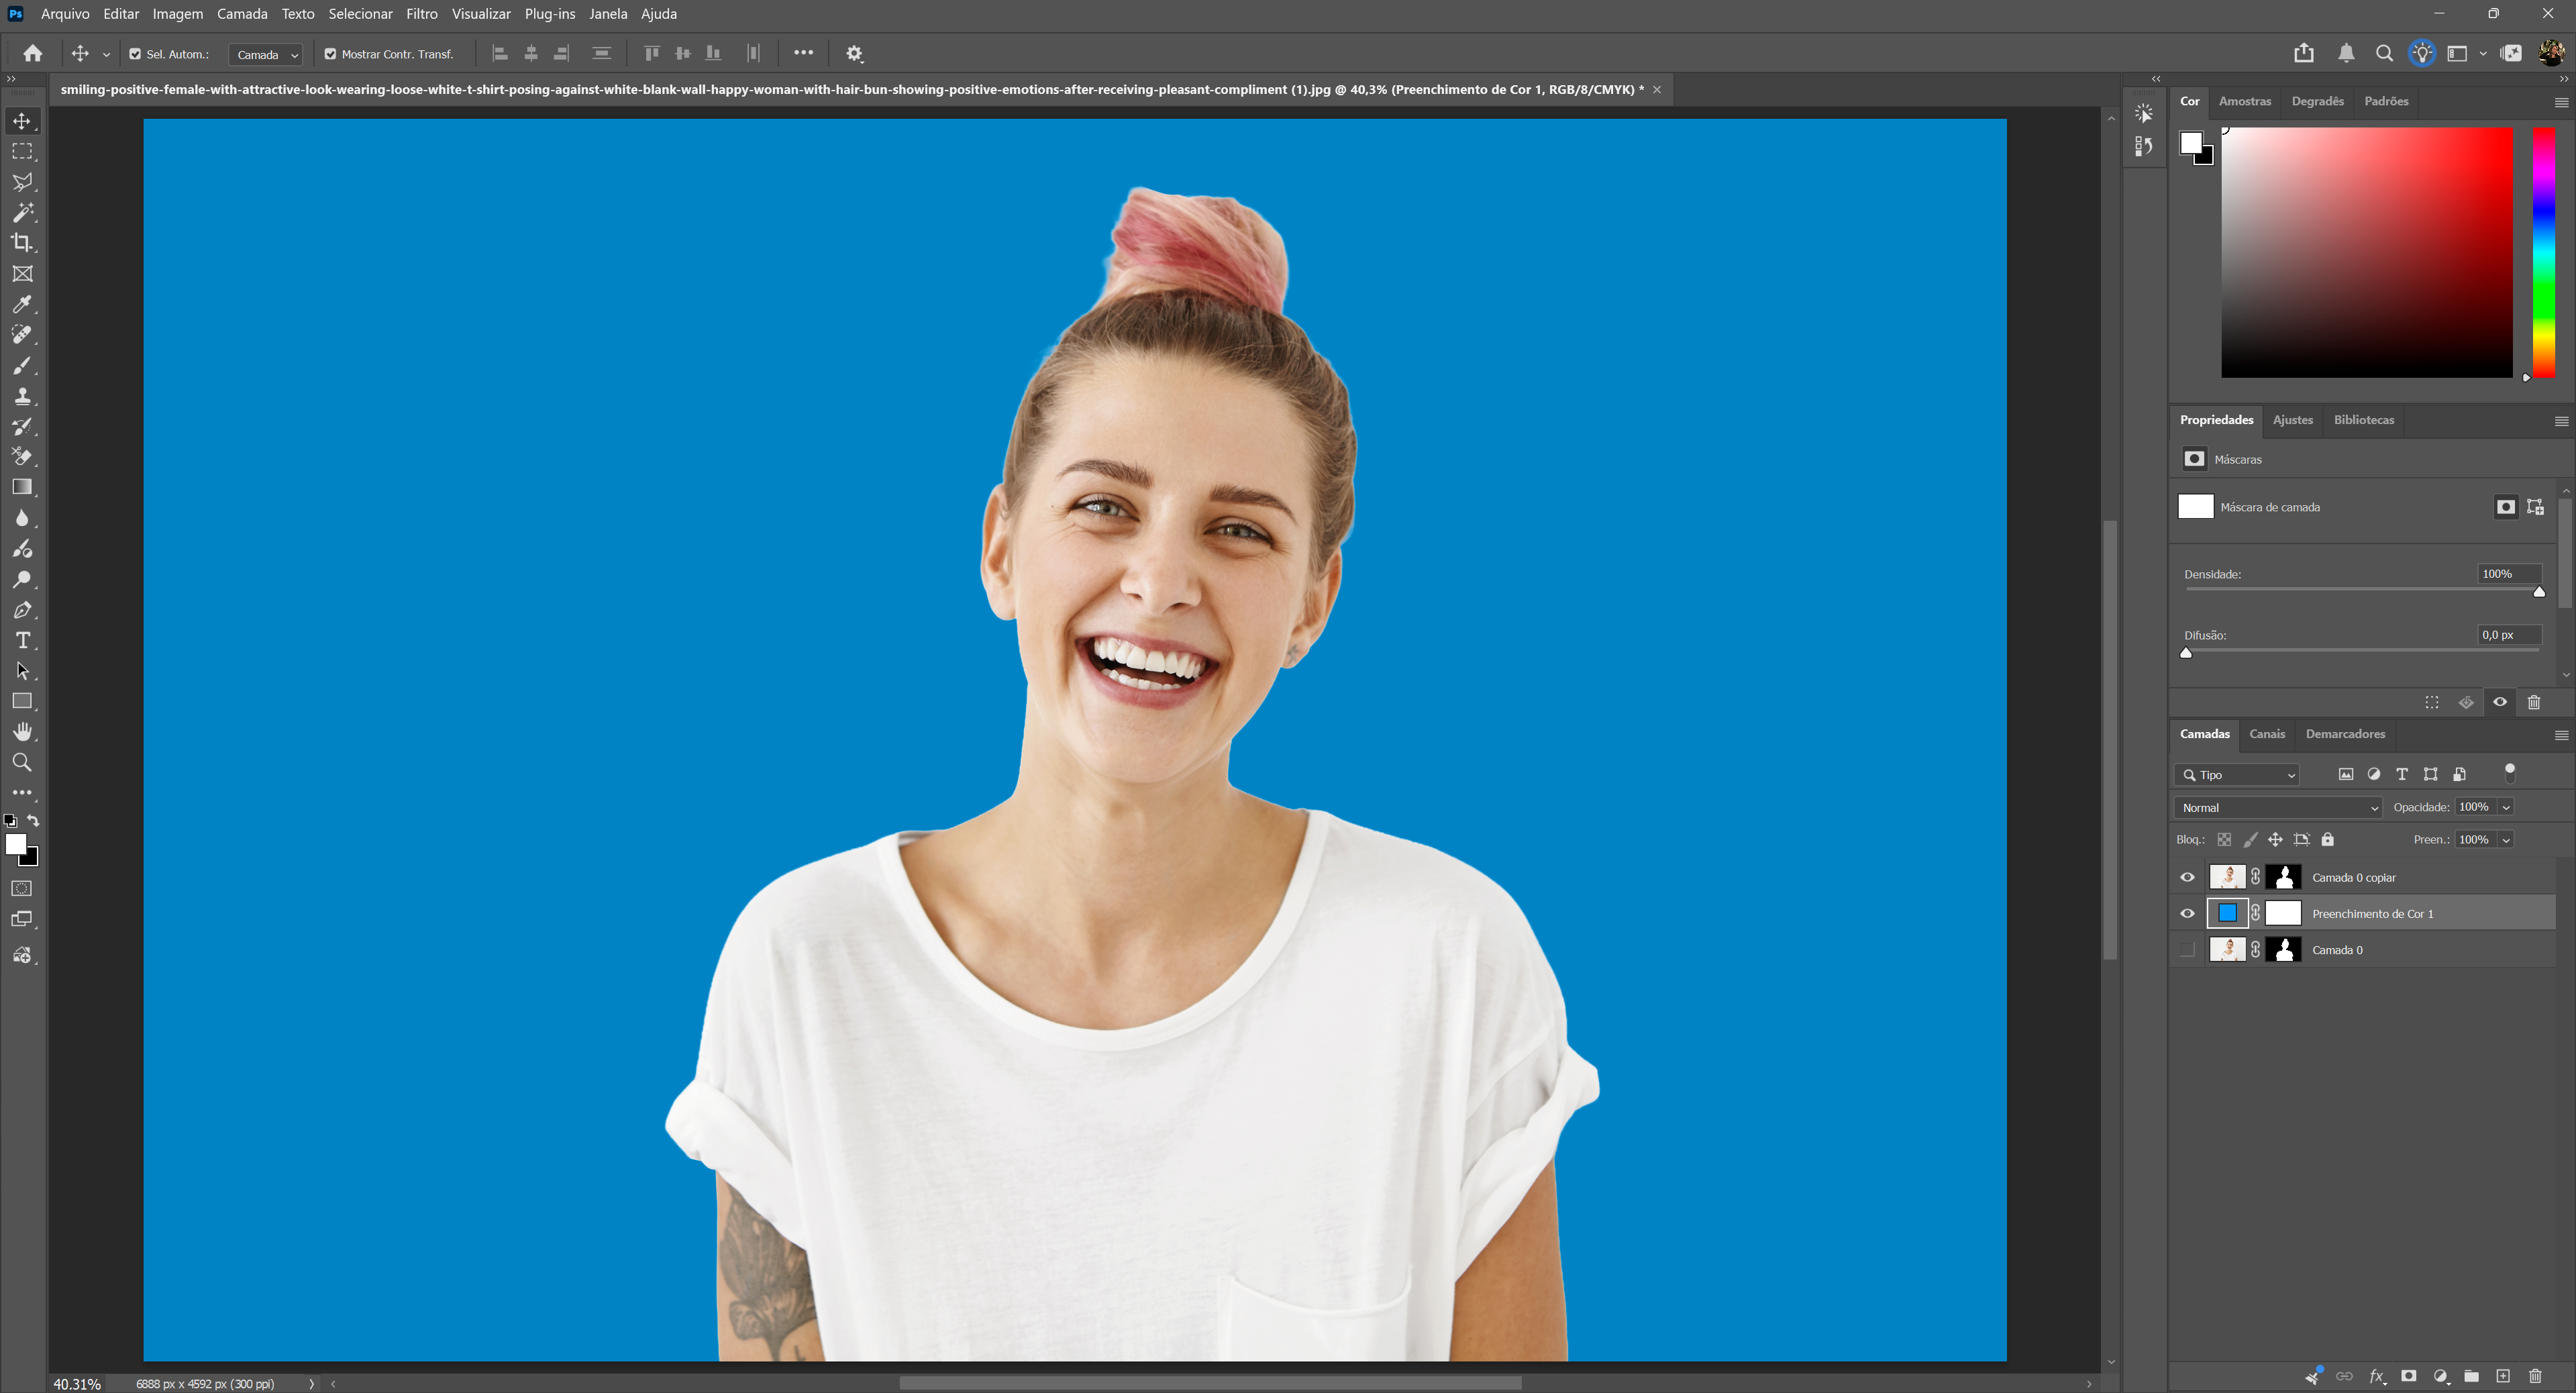Show the Camada 0 layer
2576x1393 pixels.
[2187, 950]
